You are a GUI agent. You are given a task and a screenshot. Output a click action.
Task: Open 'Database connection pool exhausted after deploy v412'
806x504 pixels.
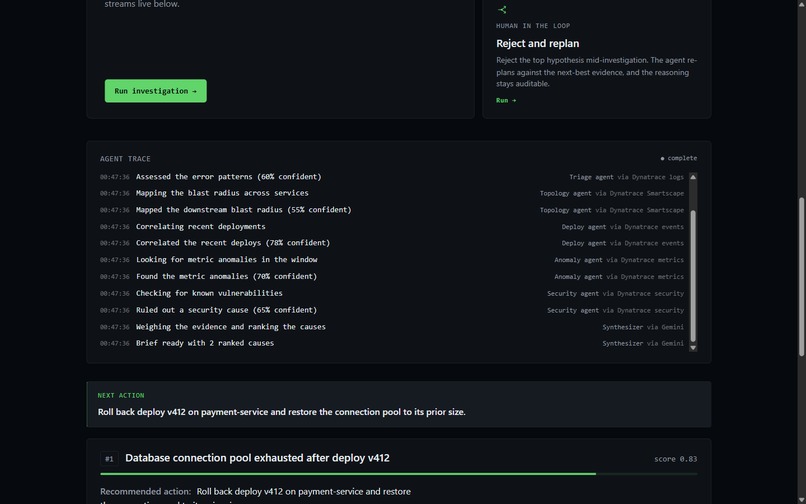[257, 458]
